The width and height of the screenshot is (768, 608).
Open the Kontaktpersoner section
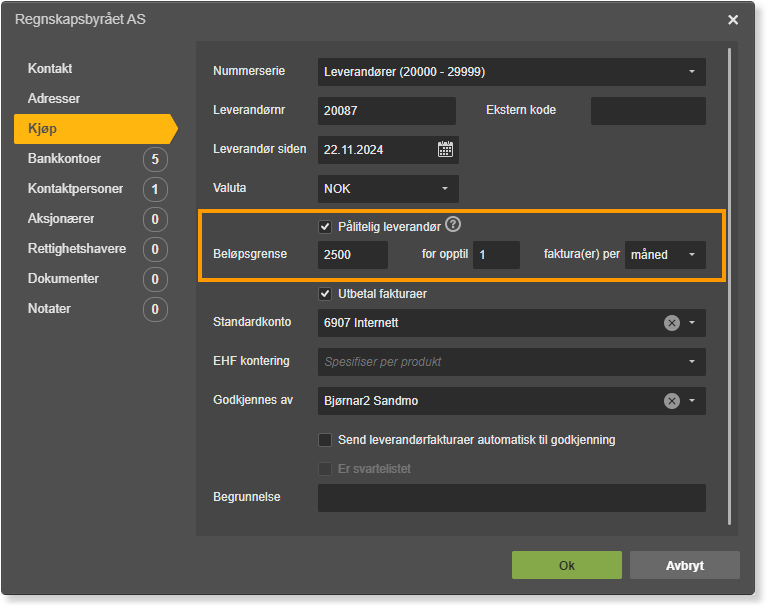coord(75,189)
